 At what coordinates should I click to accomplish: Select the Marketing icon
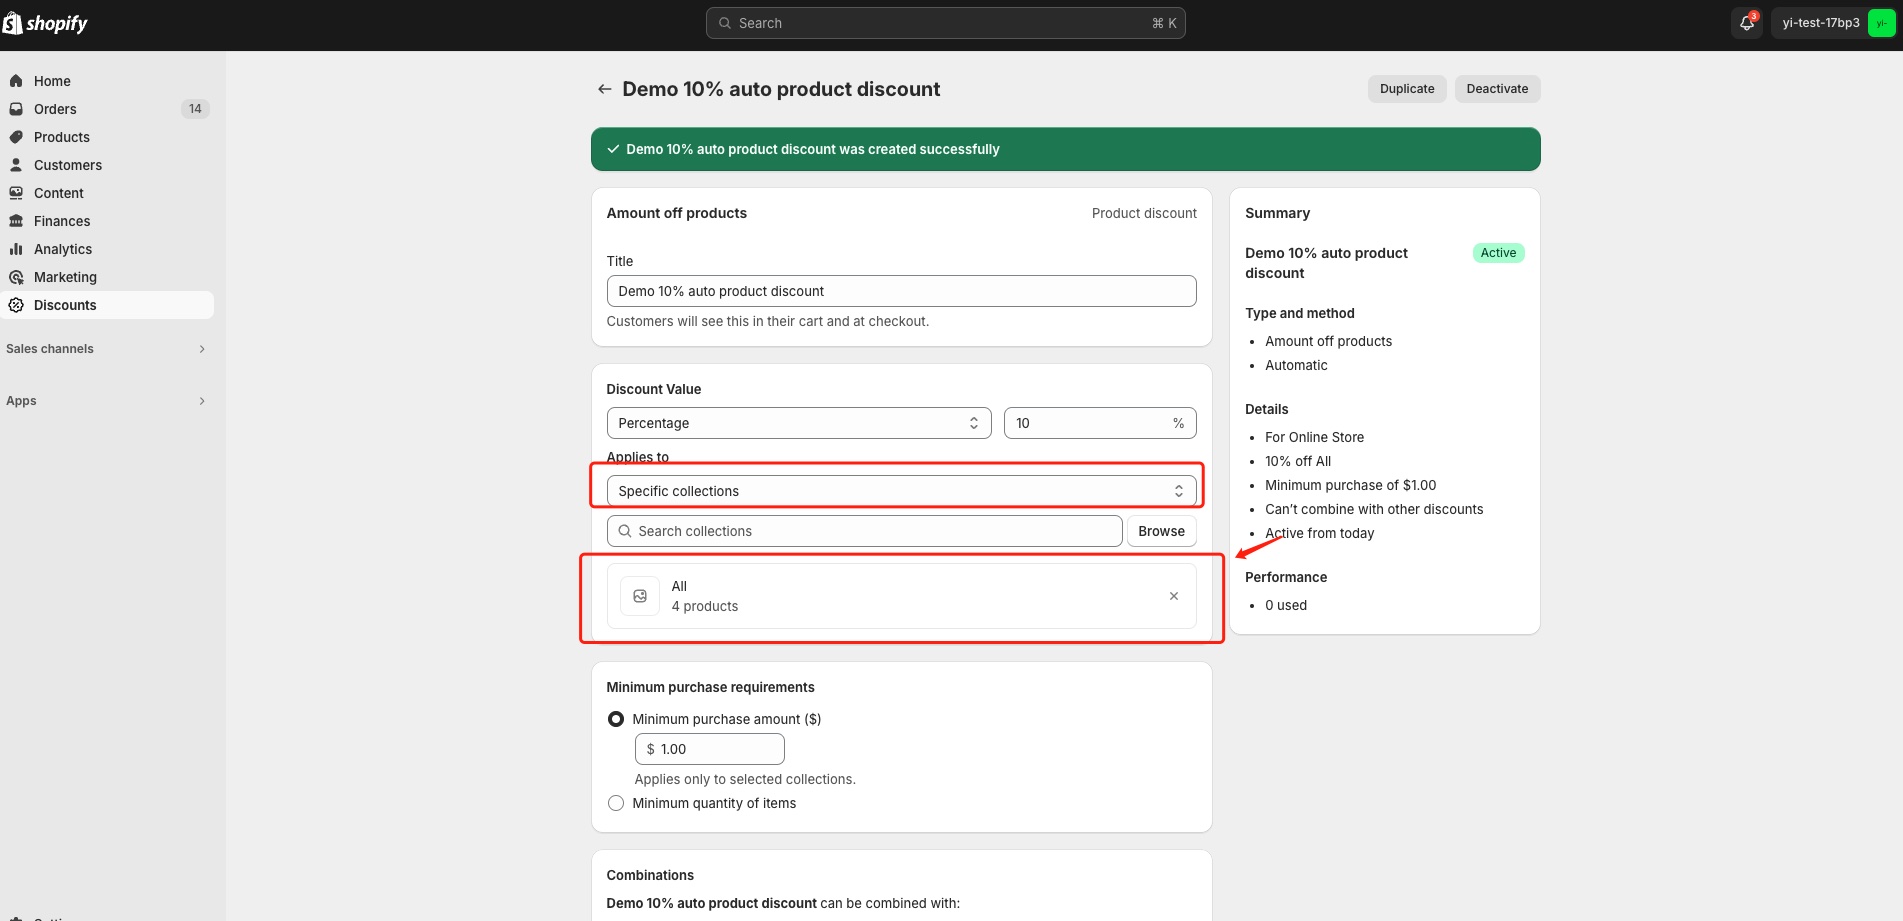tap(16, 277)
